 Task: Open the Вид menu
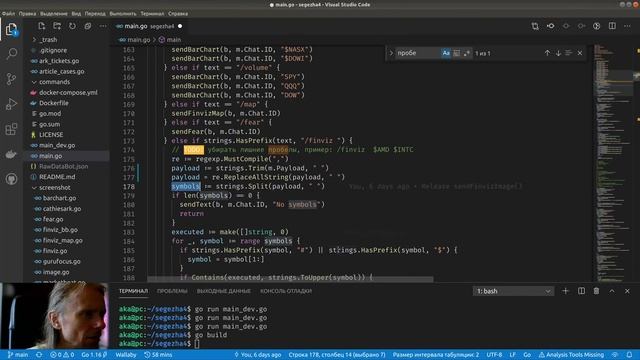pyautogui.click(x=76, y=13)
